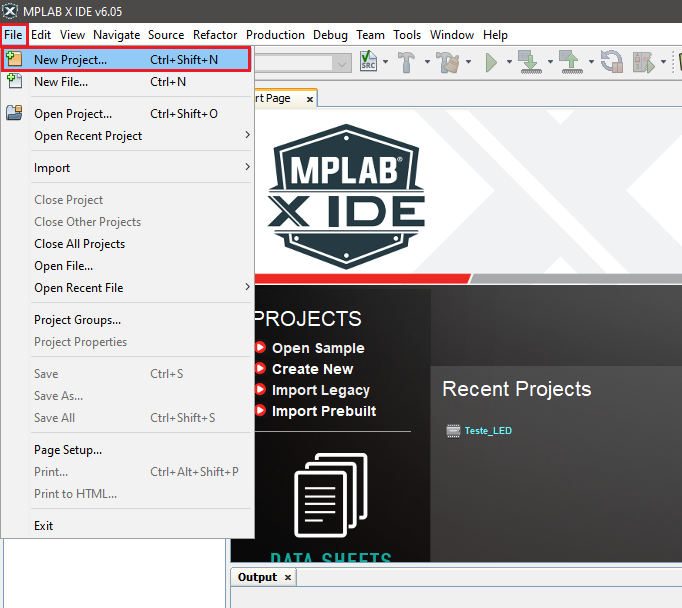The image size is (682, 608).
Task: Click the Open Project folder icon
Action: pos(14,113)
